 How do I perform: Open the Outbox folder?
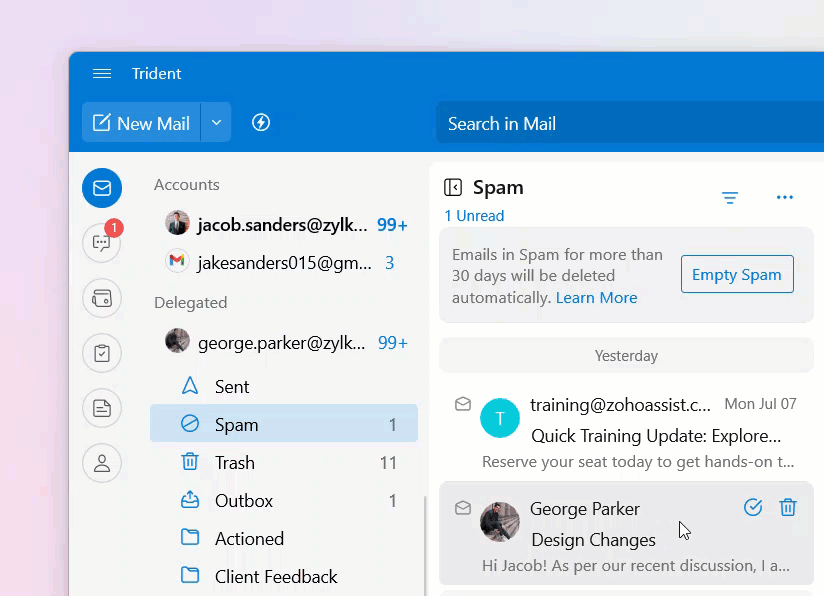(284, 500)
